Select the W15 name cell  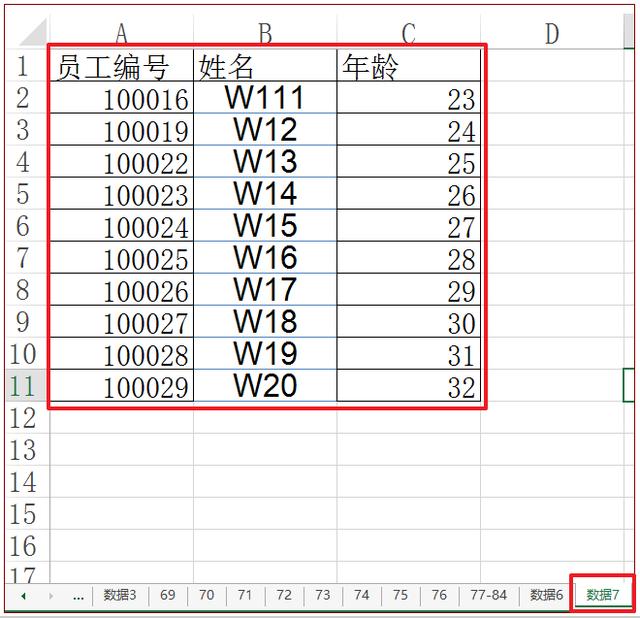[x=265, y=226]
